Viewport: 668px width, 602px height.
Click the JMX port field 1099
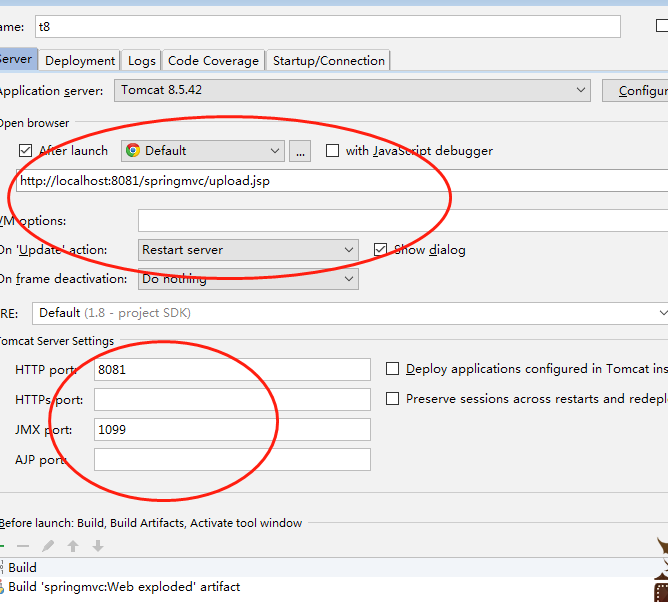pyautogui.click(x=232, y=429)
